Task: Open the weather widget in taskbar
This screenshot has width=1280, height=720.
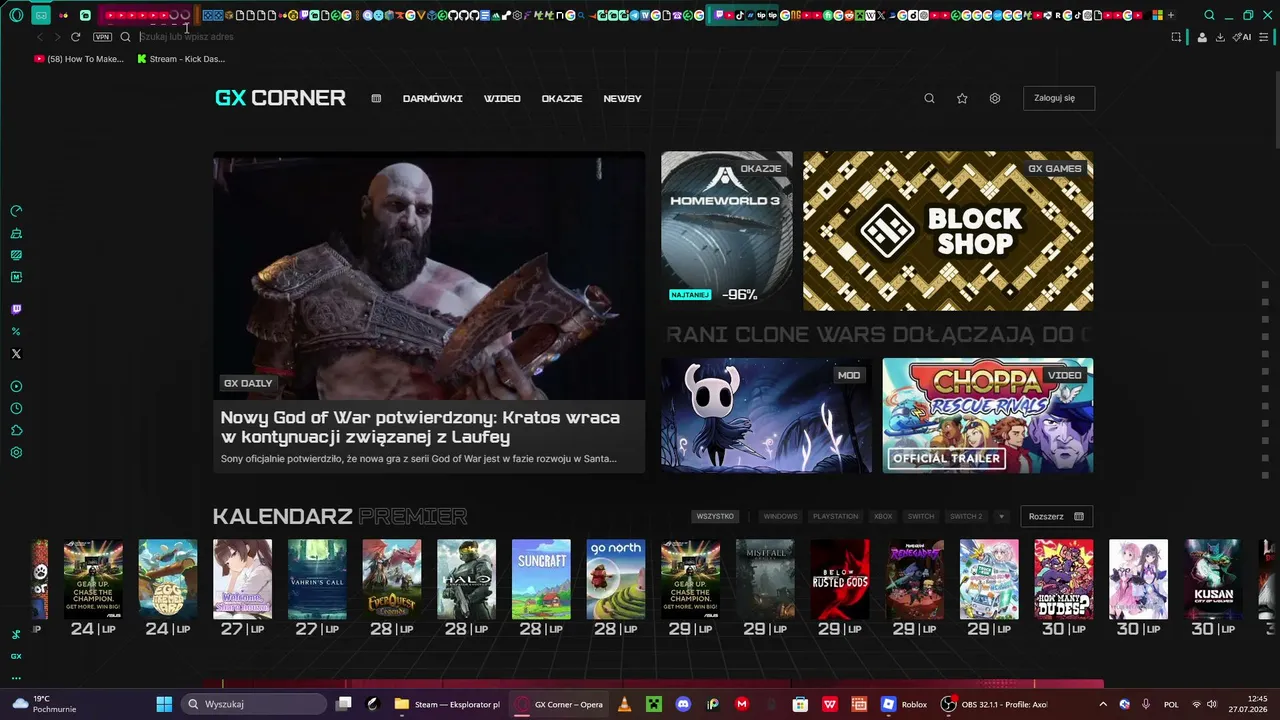Action: (x=42, y=704)
